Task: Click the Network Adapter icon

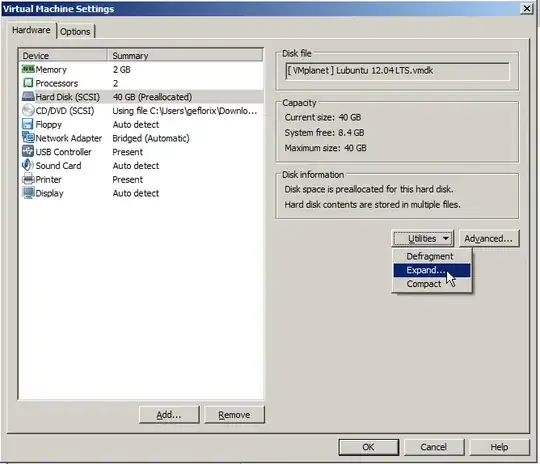Action: [x=28, y=138]
